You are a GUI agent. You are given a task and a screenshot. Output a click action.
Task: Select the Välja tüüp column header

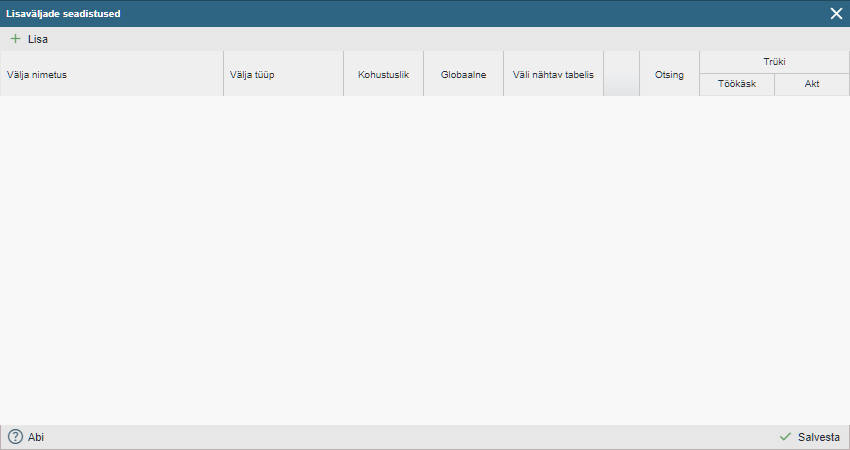tap(252, 74)
